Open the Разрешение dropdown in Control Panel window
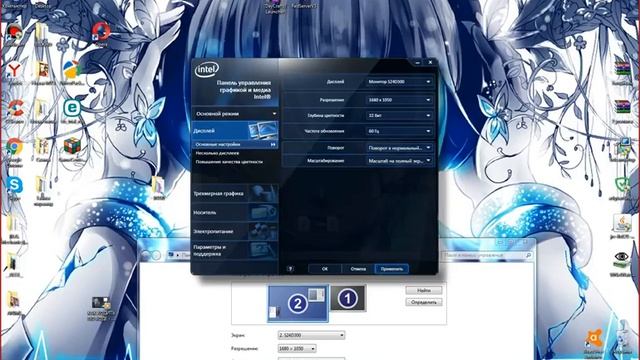640x360 pixels. click(x=297, y=349)
